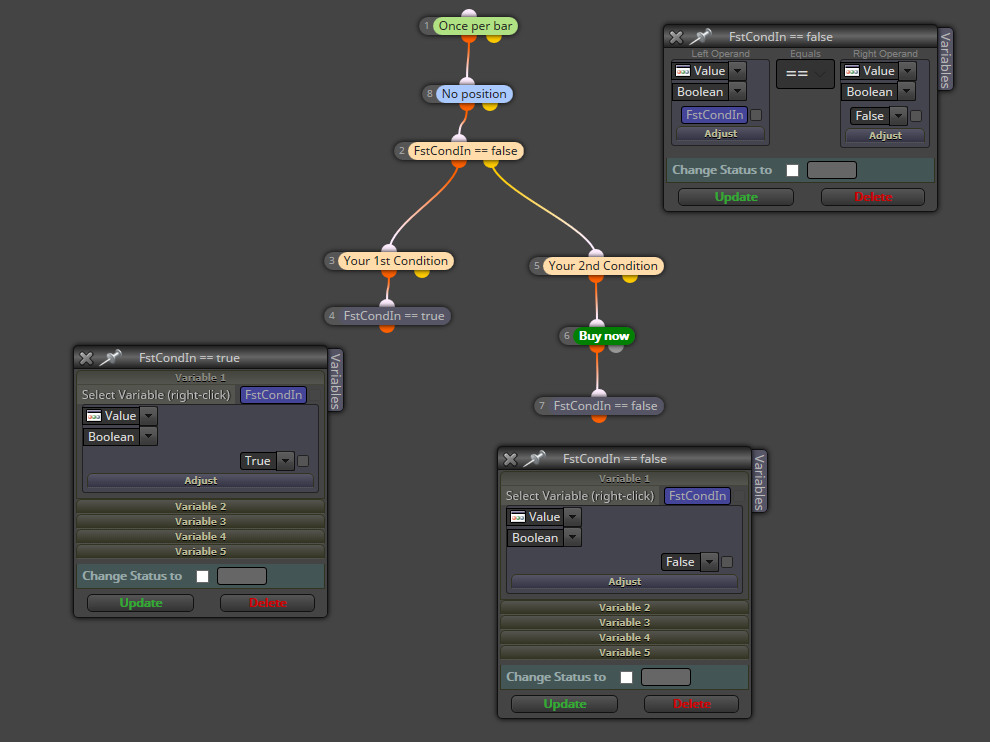Close the FstCondIn == true panel
The image size is (990, 742).
[86, 358]
